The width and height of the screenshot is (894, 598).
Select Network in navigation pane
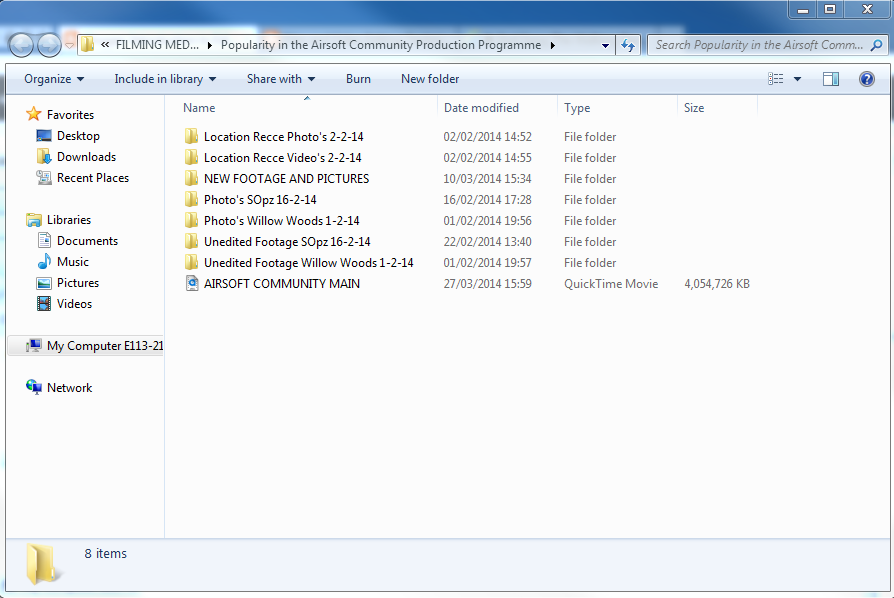coord(69,388)
